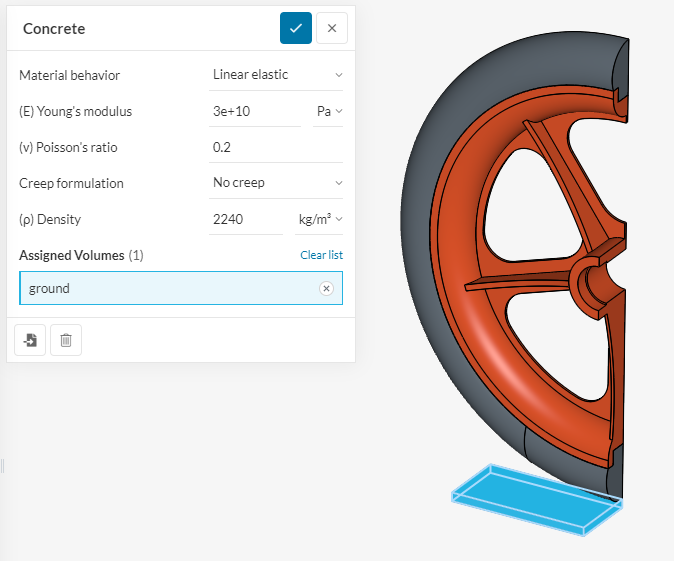Change the kg/m³ density unit dropdown
The image size is (674, 561).
320,219
